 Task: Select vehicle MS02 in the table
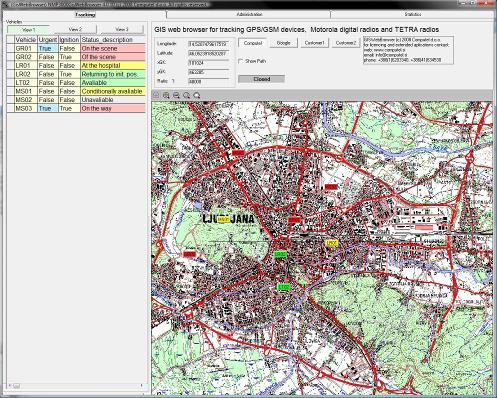click(26, 100)
